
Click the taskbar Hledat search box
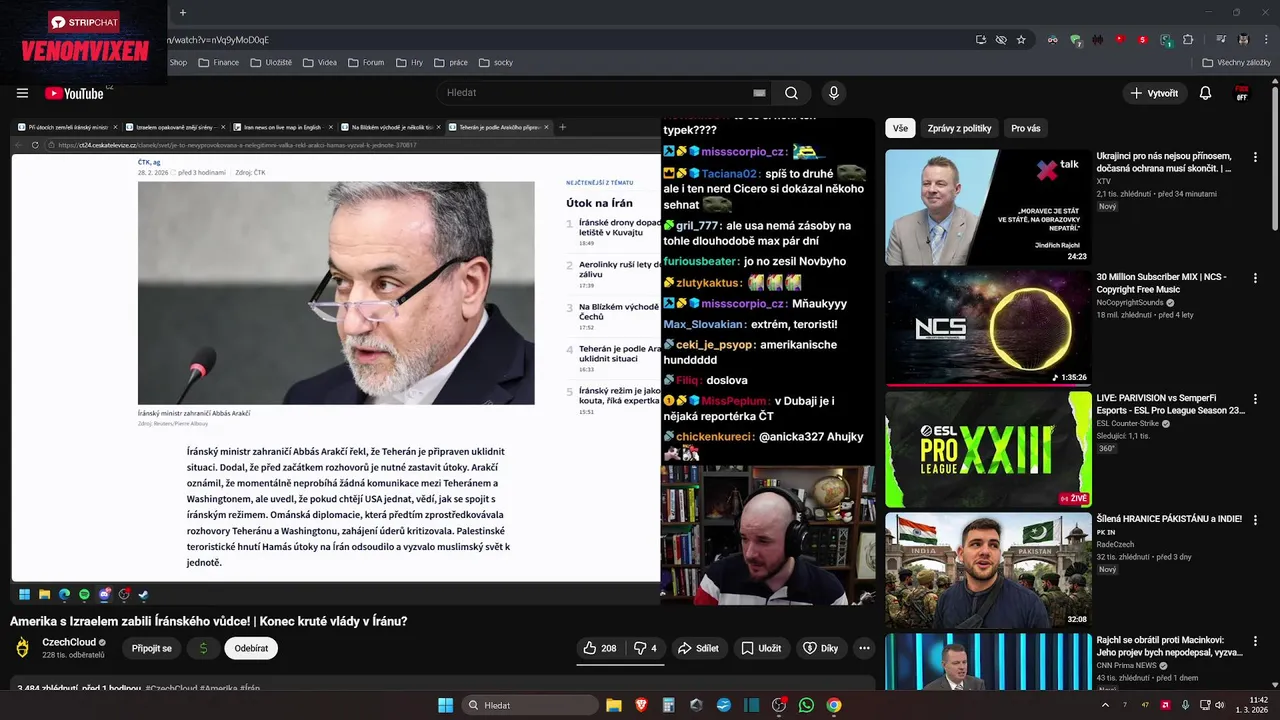(530, 705)
